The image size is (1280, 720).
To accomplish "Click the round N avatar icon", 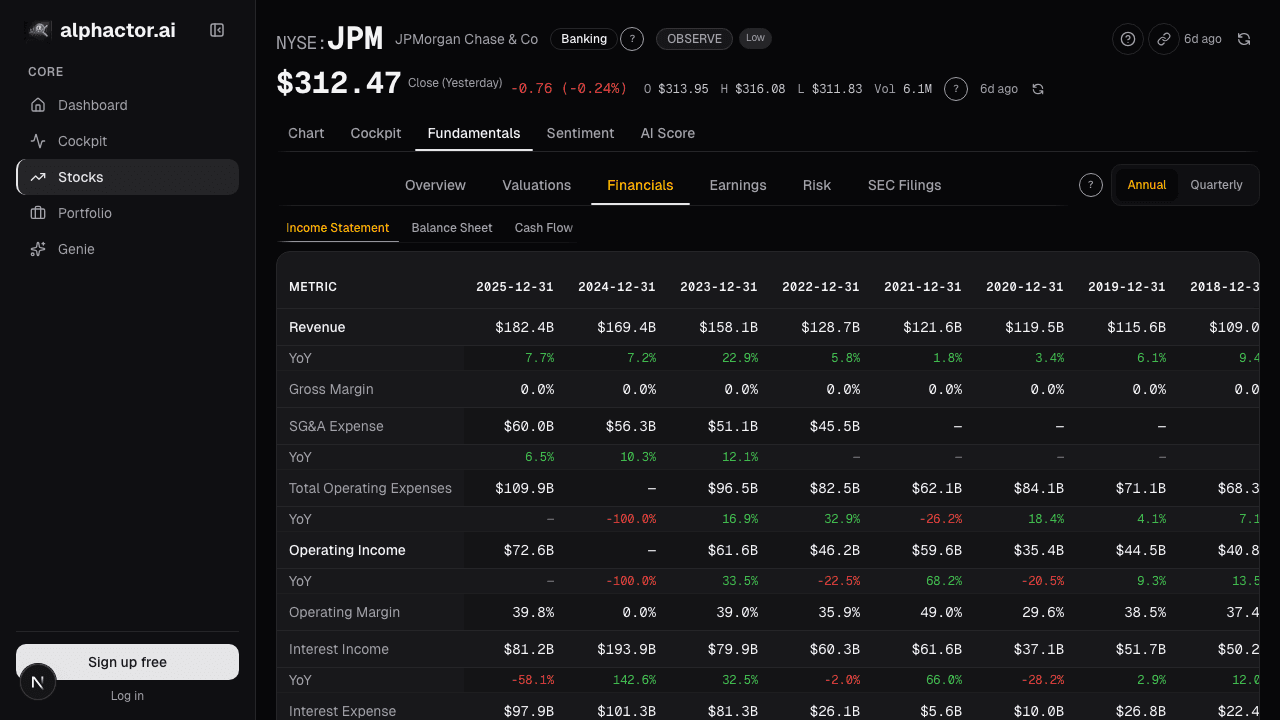I will click(38, 682).
